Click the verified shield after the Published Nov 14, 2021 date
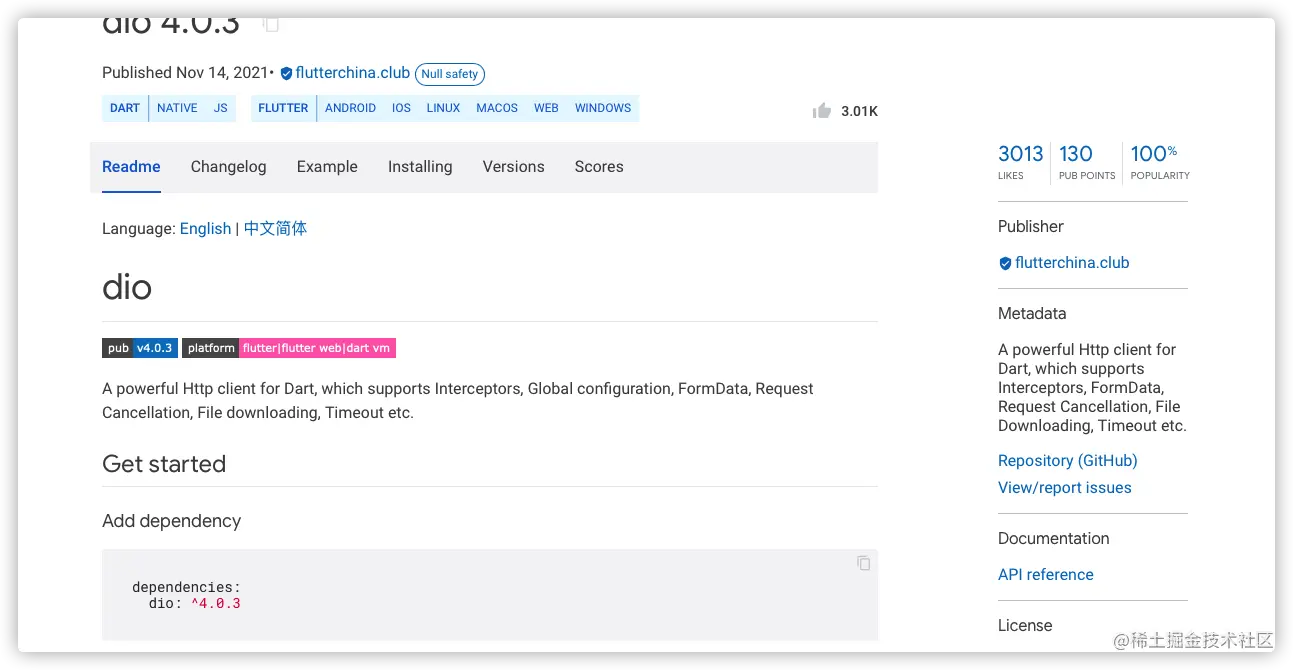 click(286, 73)
